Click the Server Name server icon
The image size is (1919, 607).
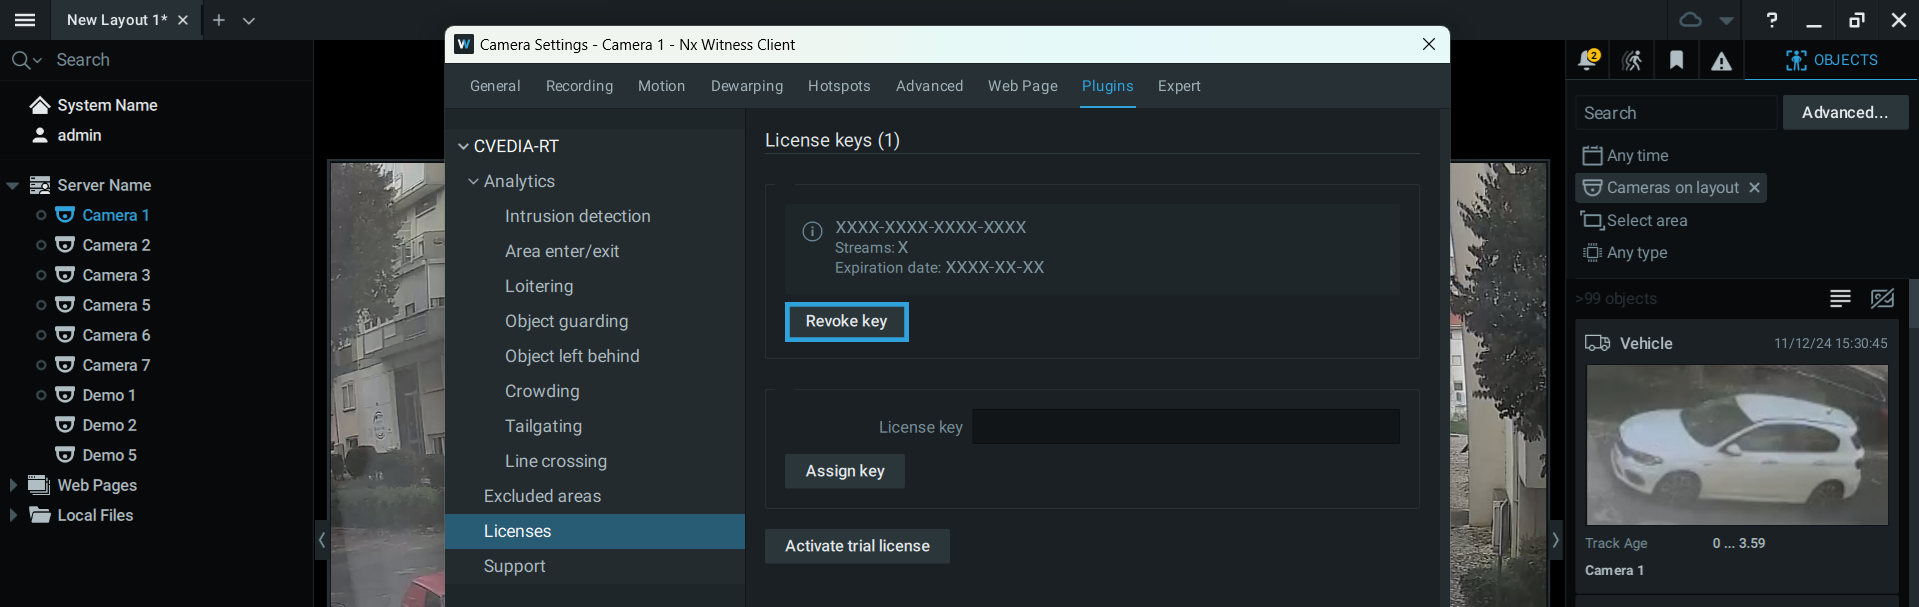(40, 185)
